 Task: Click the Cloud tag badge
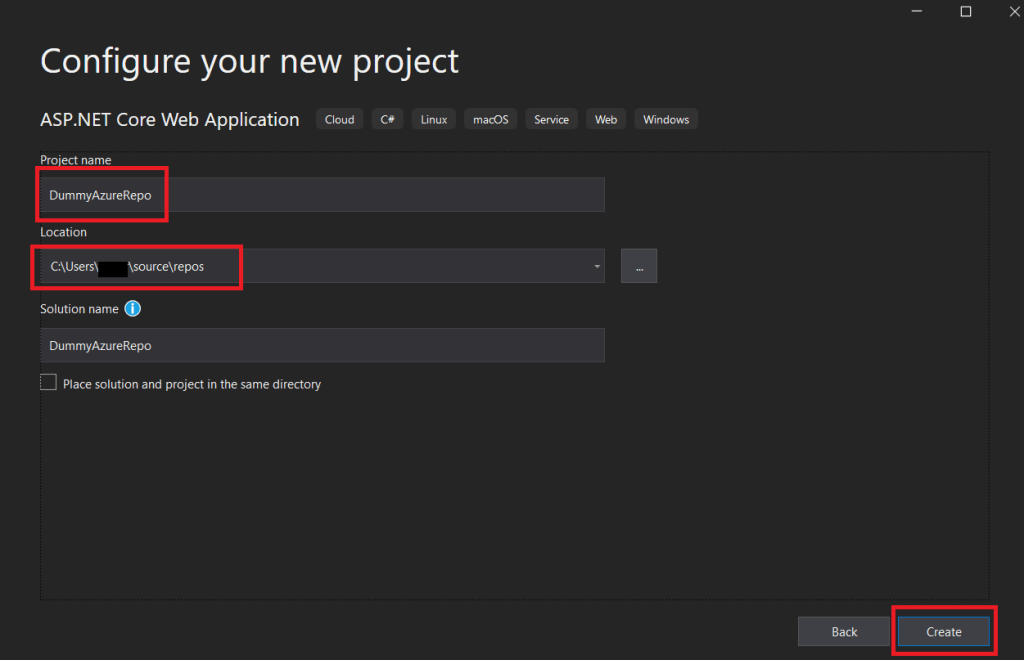click(x=339, y=120)
